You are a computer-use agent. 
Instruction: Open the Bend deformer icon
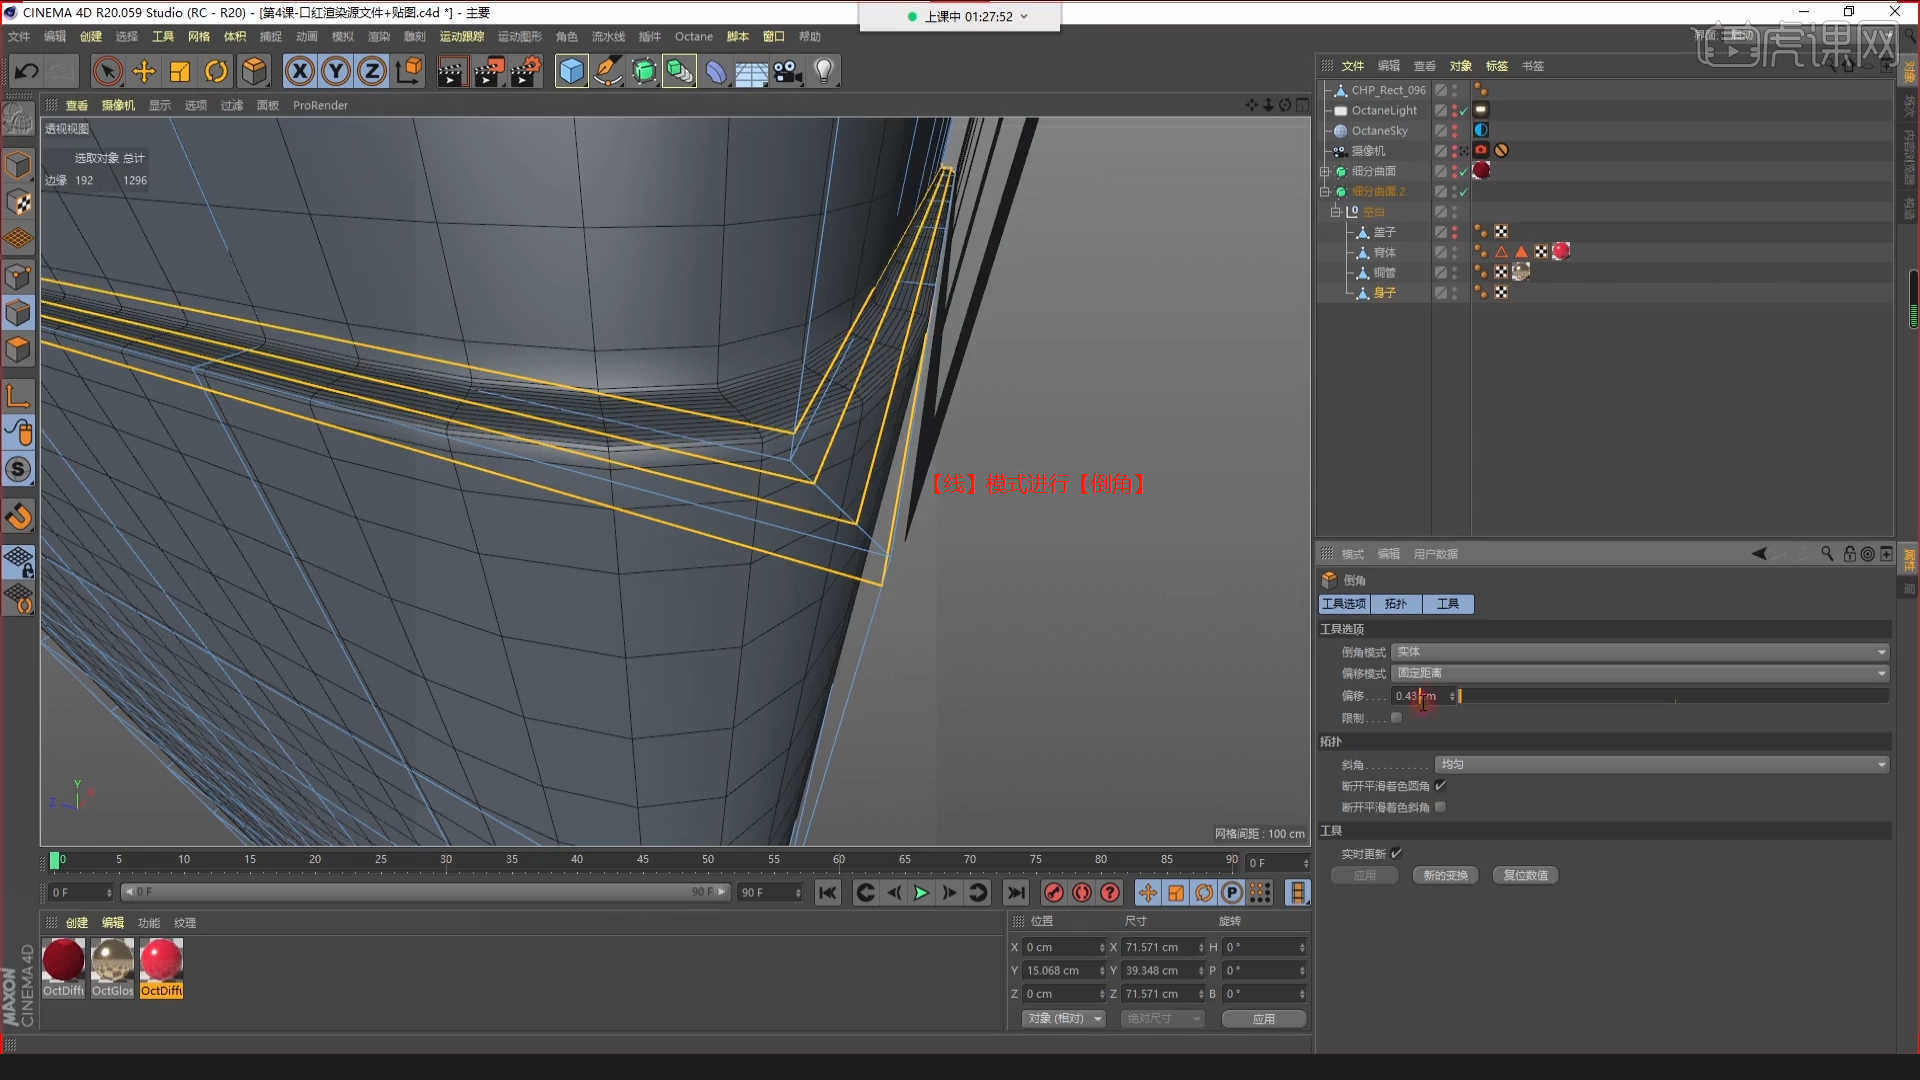pos(716,71)
